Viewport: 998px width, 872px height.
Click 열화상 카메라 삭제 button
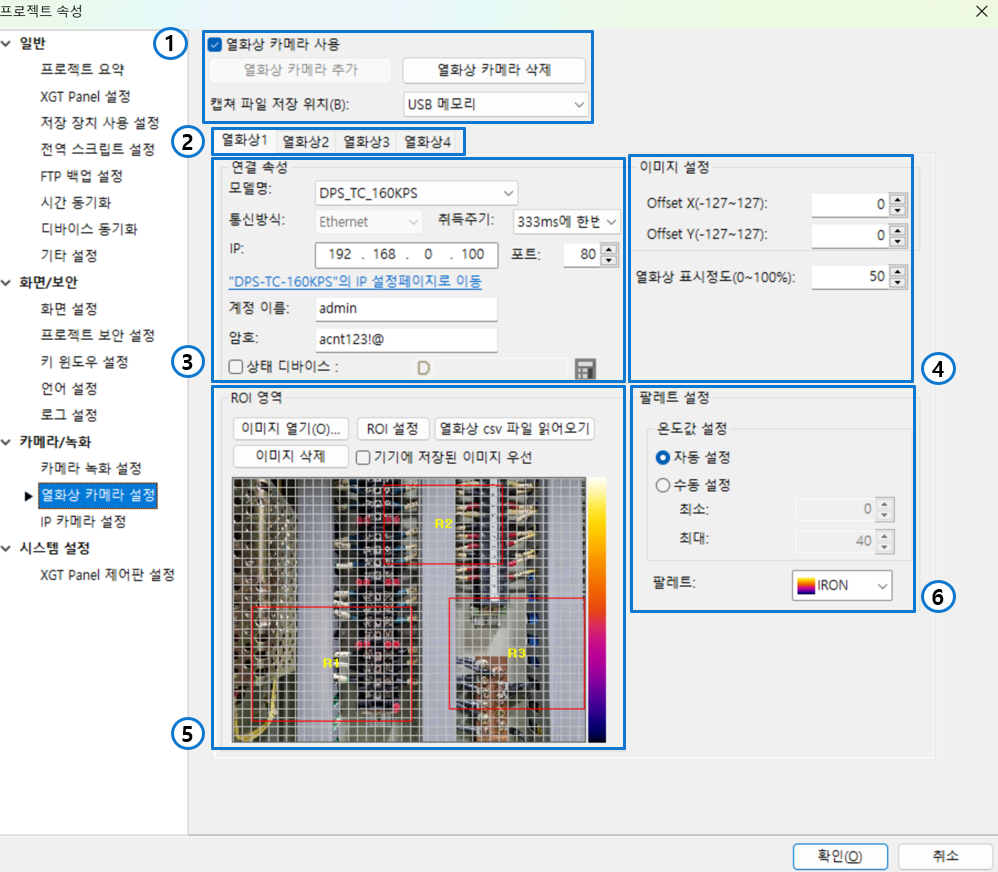494,70
